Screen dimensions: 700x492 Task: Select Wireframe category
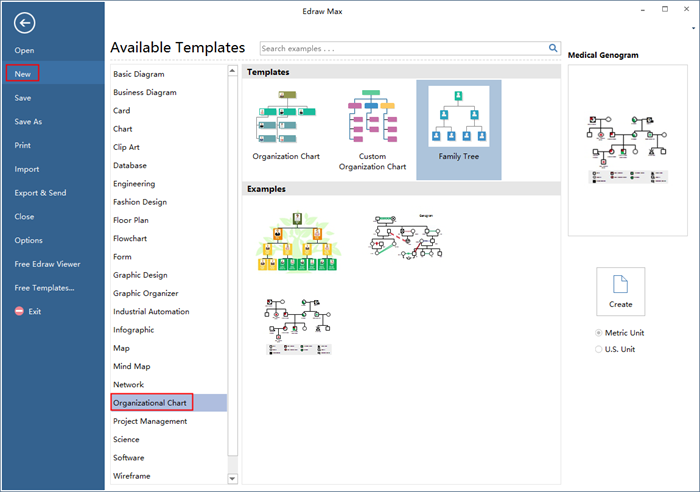(x=132, y=477)
